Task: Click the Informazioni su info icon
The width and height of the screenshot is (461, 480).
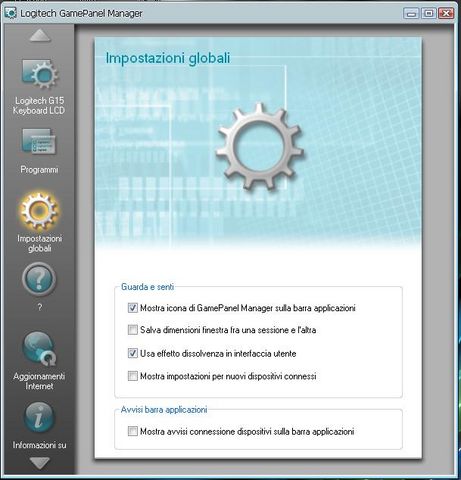Action: tap(39, 417)
